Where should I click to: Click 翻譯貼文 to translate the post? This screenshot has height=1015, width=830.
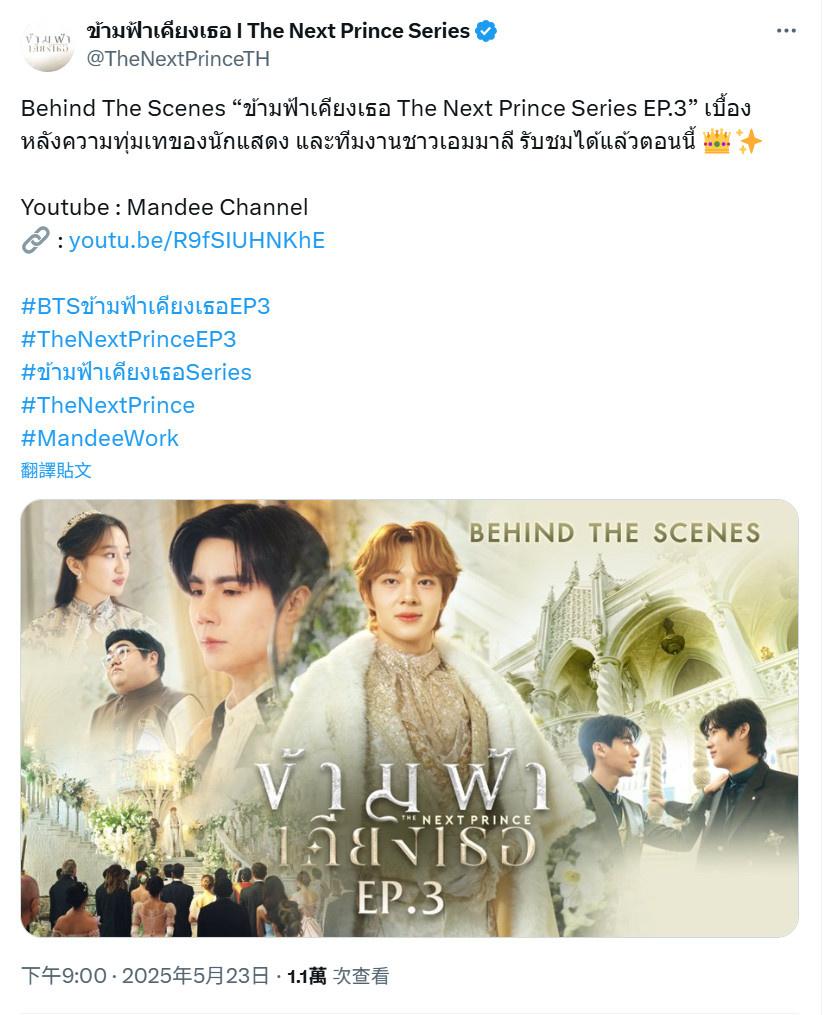(56, 470)
